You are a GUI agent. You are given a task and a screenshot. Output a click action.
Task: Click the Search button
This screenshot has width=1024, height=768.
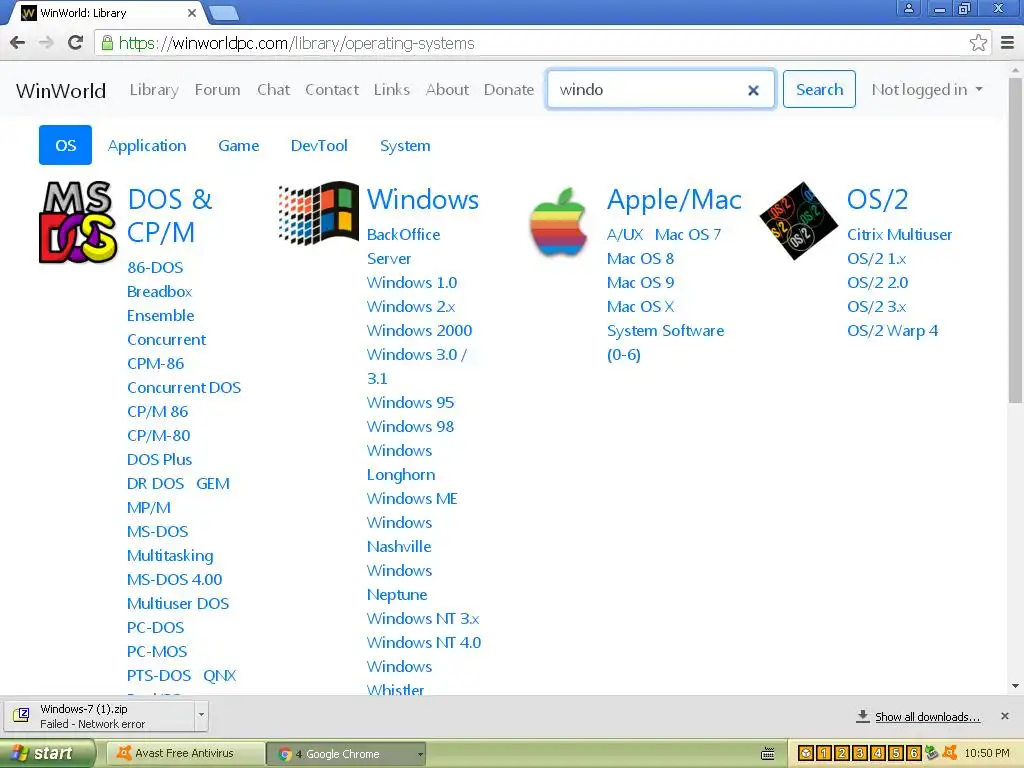coord(819,89)
